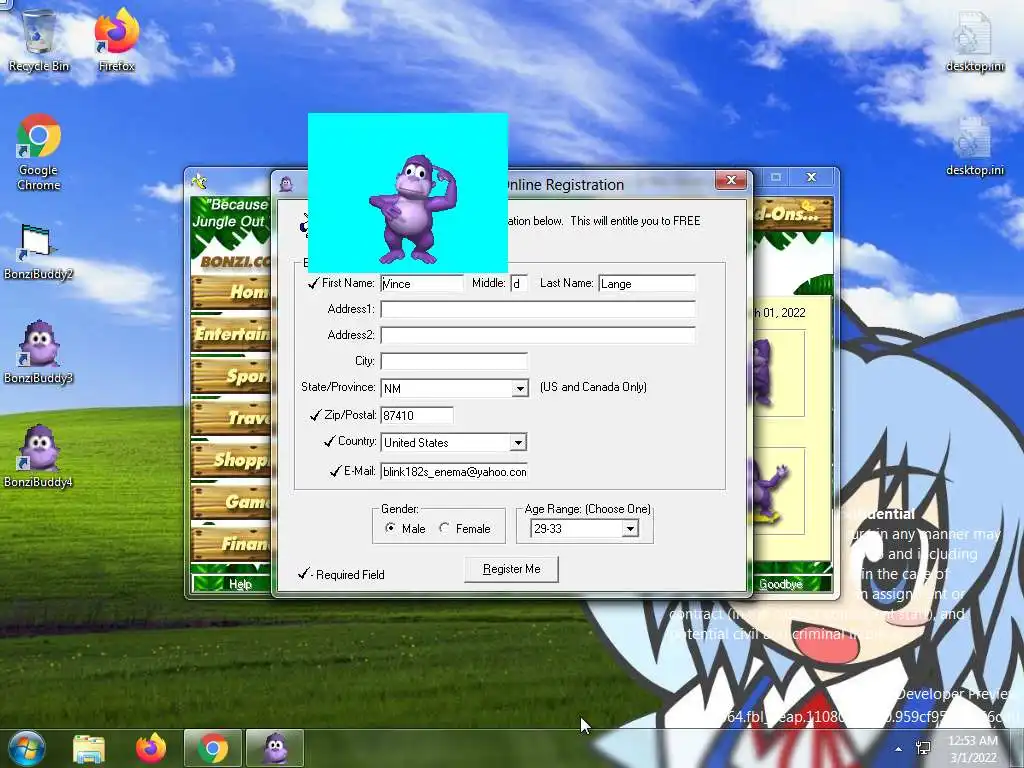Image resolution: width=1024 pixels, height=768 pixels.
Task: Click the Register Me button
Action: click(x=511, y=569)
